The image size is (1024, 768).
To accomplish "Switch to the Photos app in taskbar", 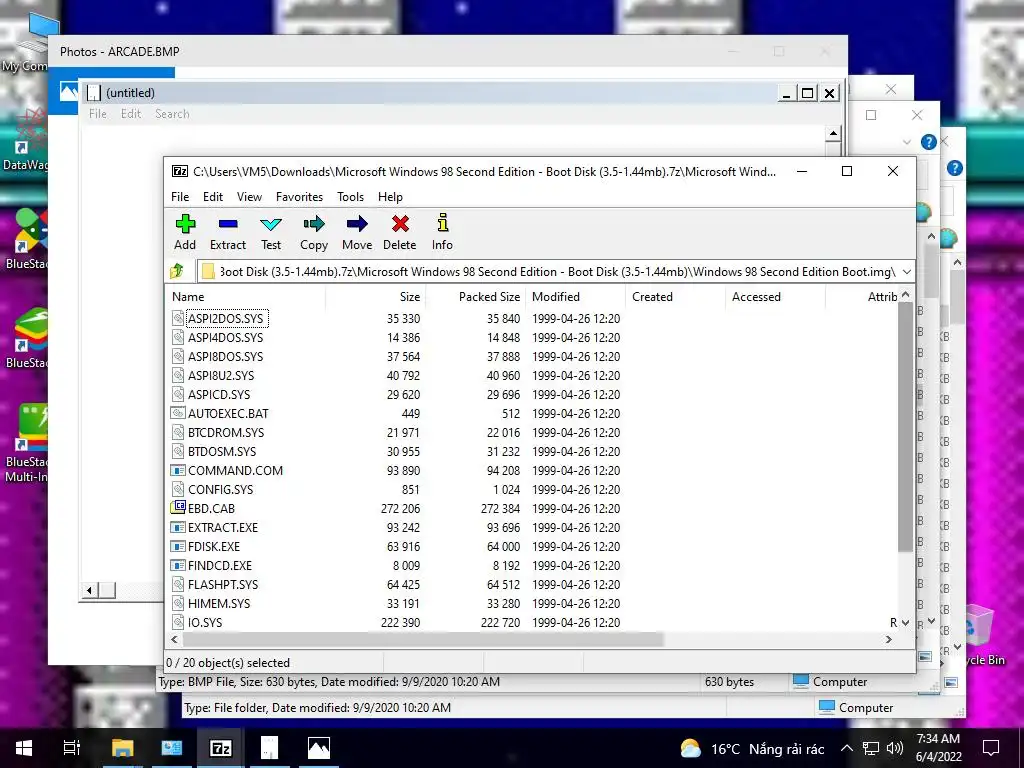I will (319, 748).
